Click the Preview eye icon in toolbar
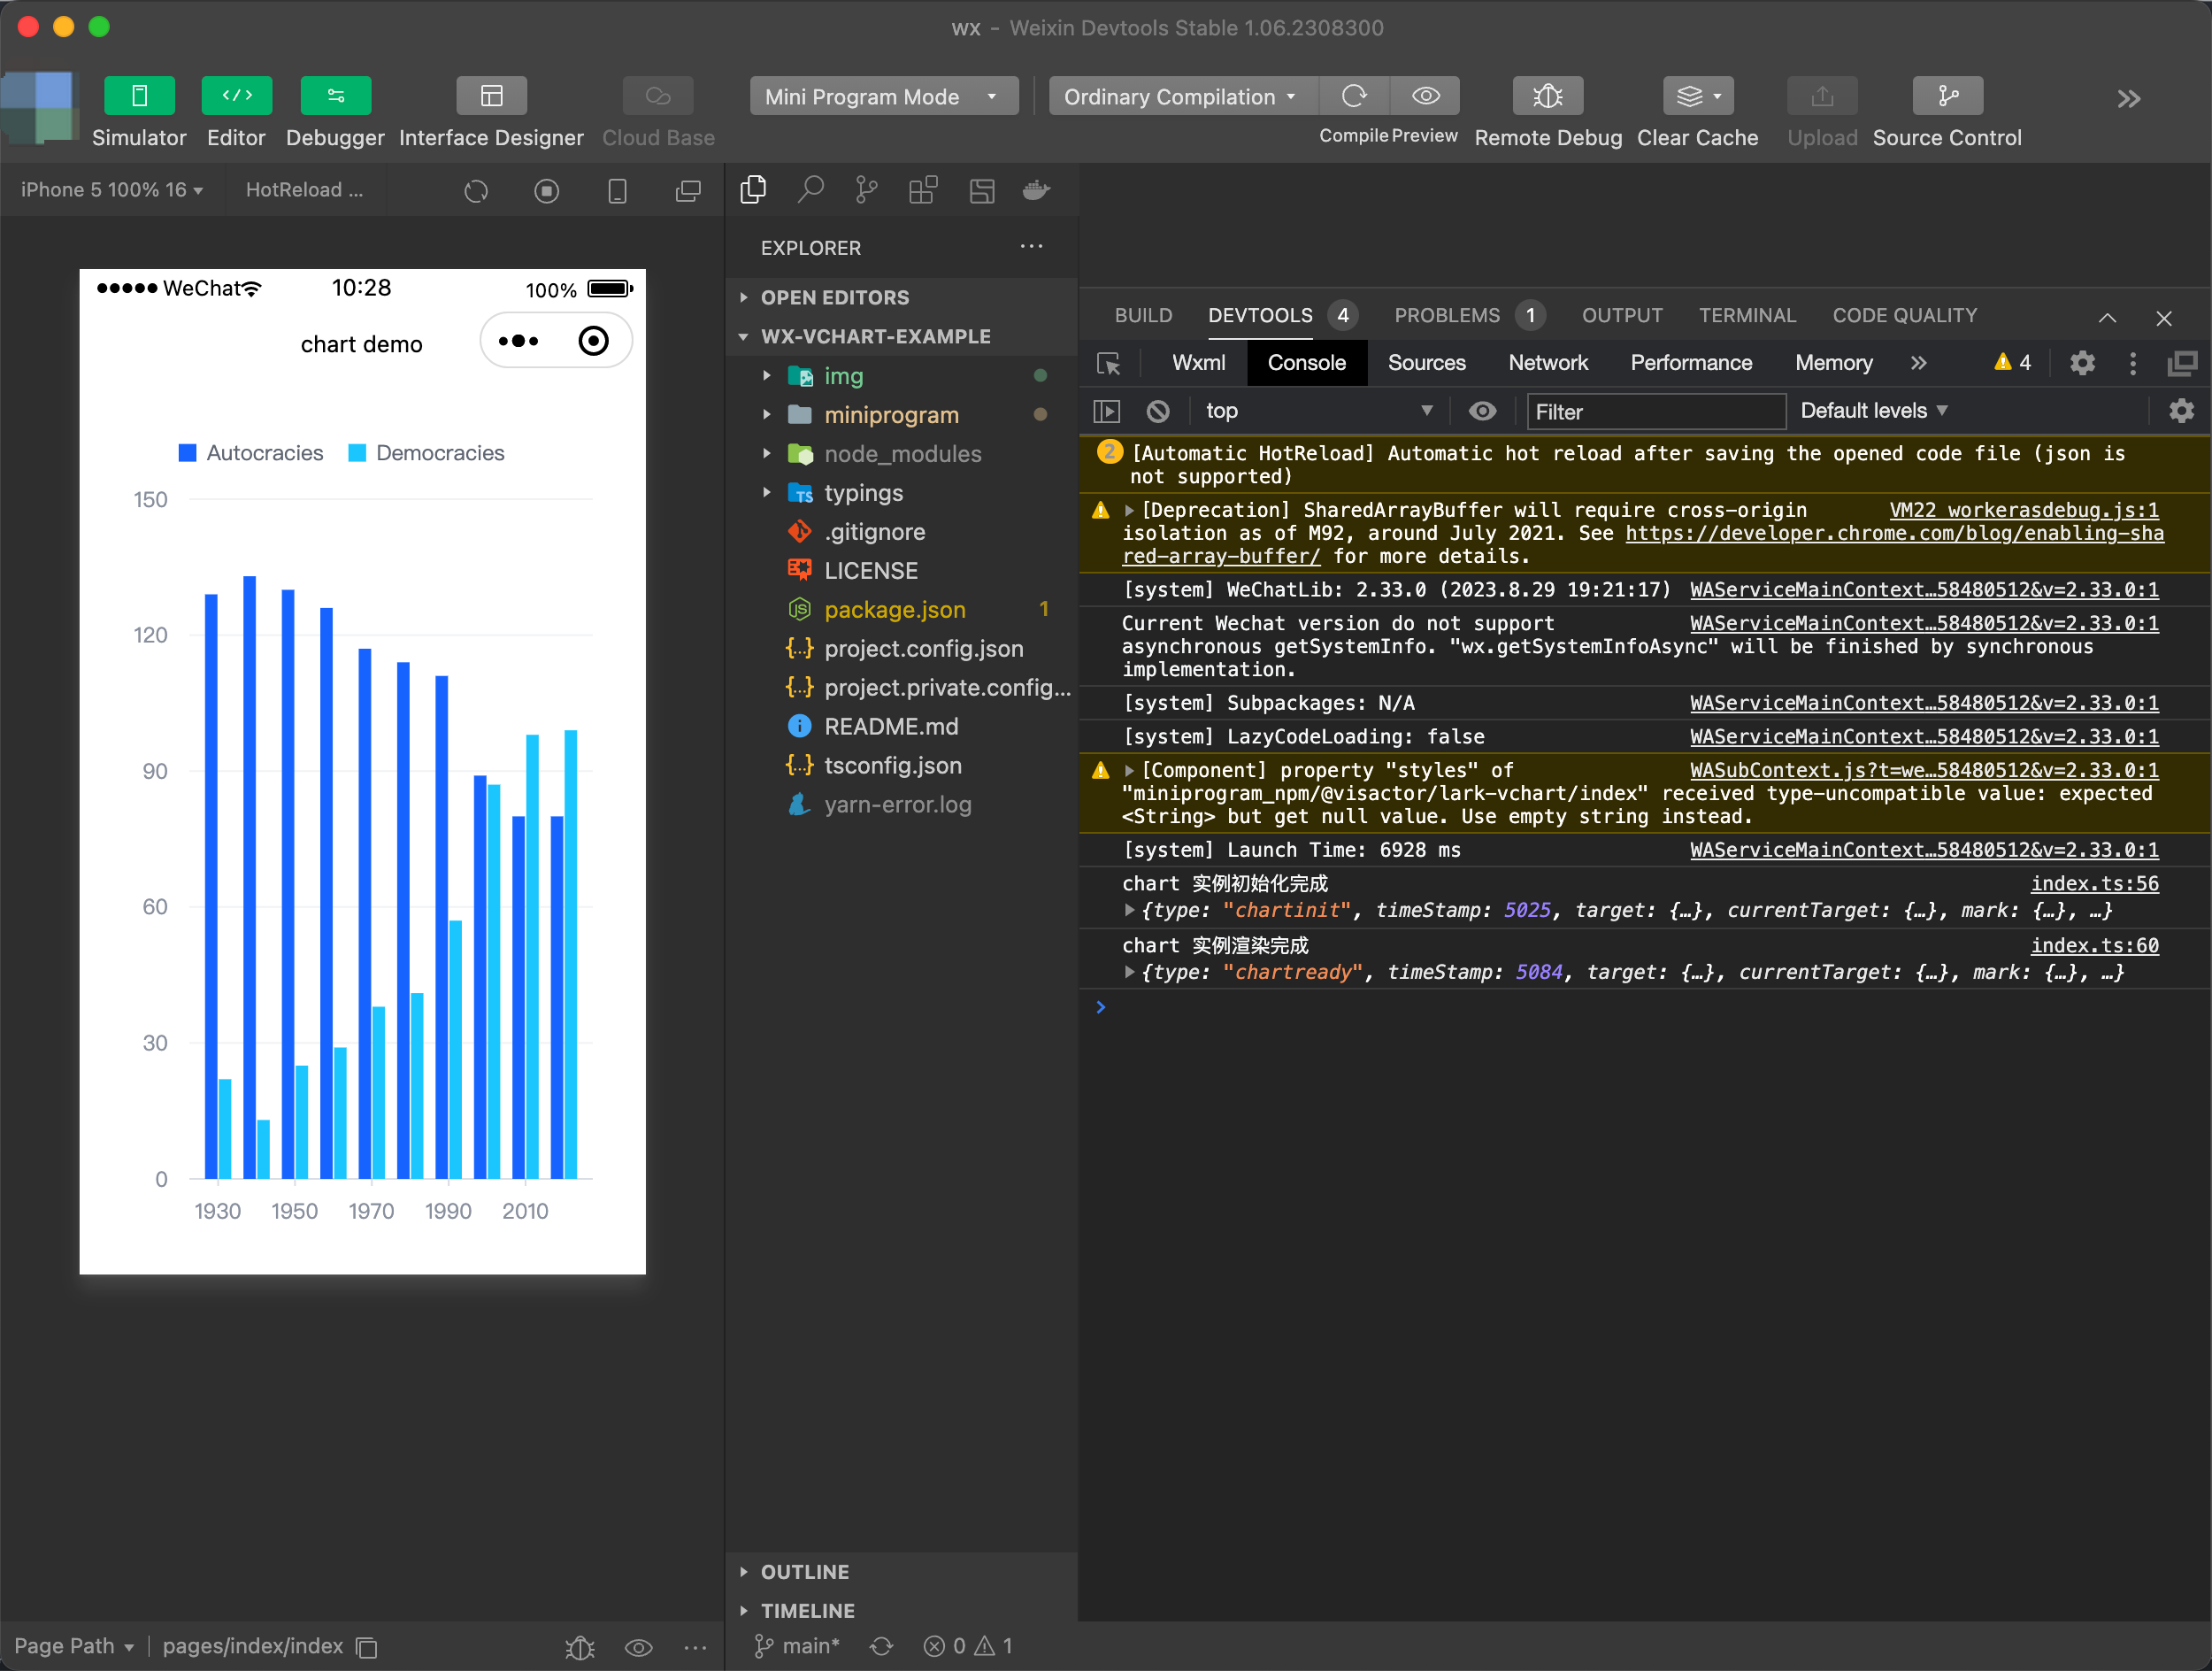The image size is (2212, 1671). point(1425,96)
